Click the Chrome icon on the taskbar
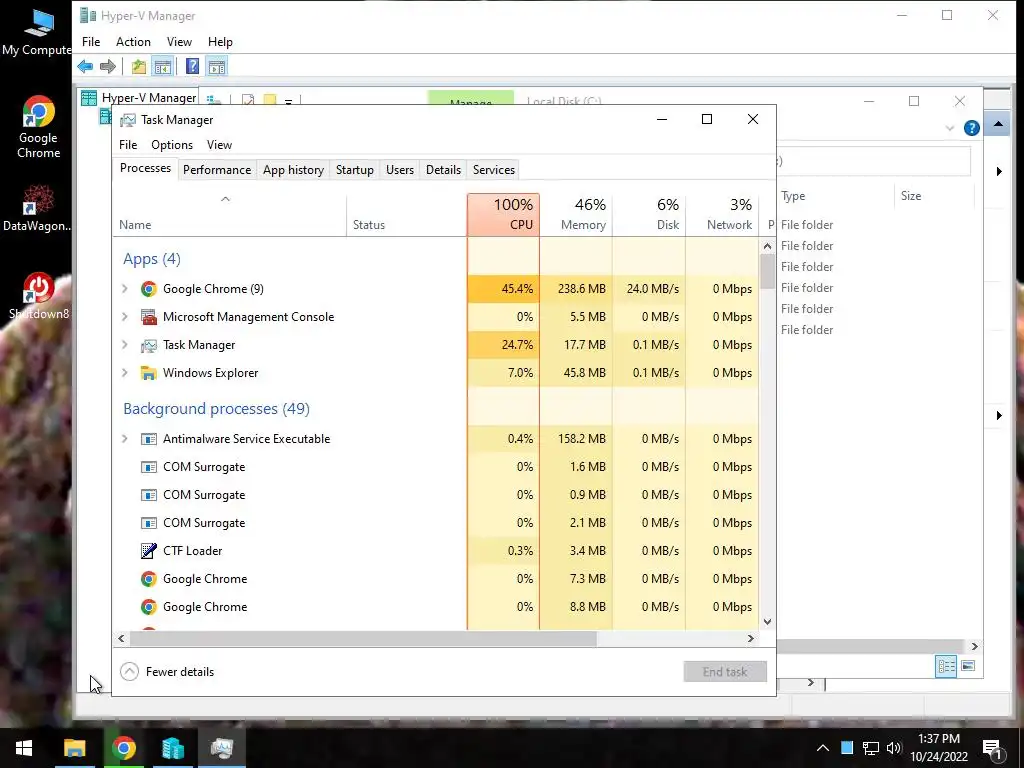 [x=123, y=748]
